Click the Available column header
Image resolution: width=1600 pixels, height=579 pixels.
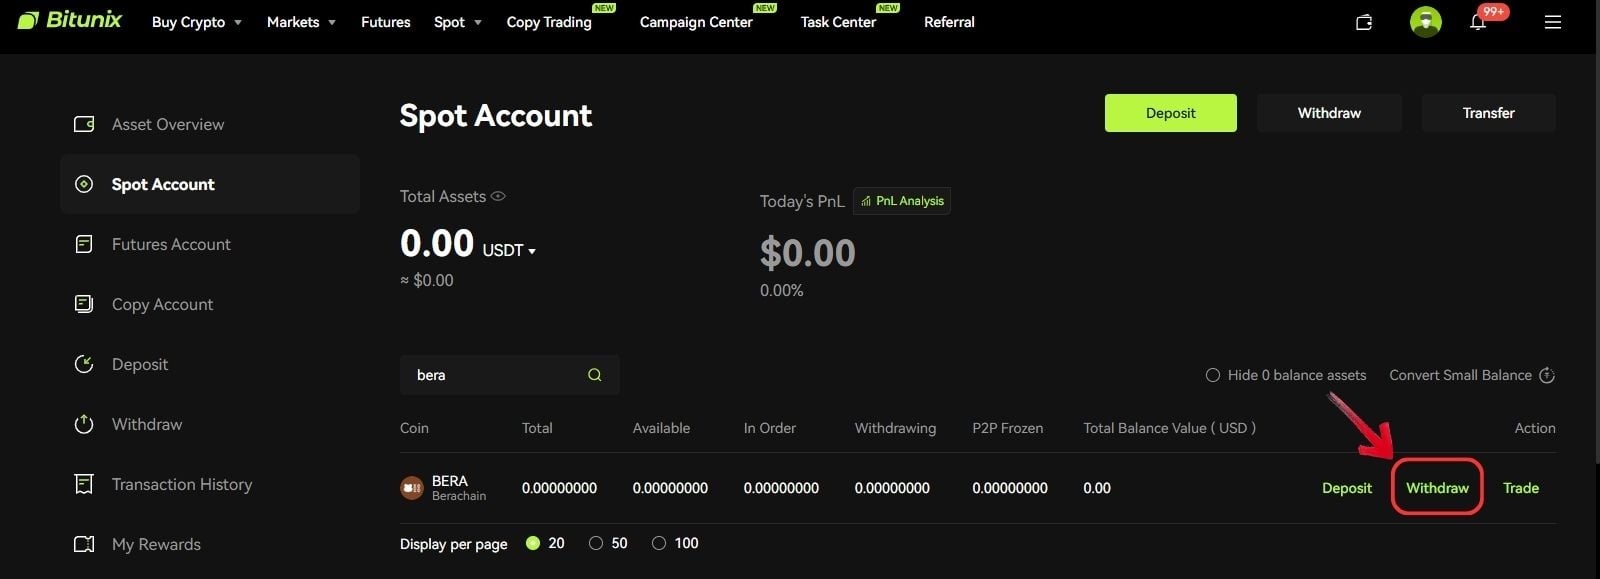pos(661,428)
